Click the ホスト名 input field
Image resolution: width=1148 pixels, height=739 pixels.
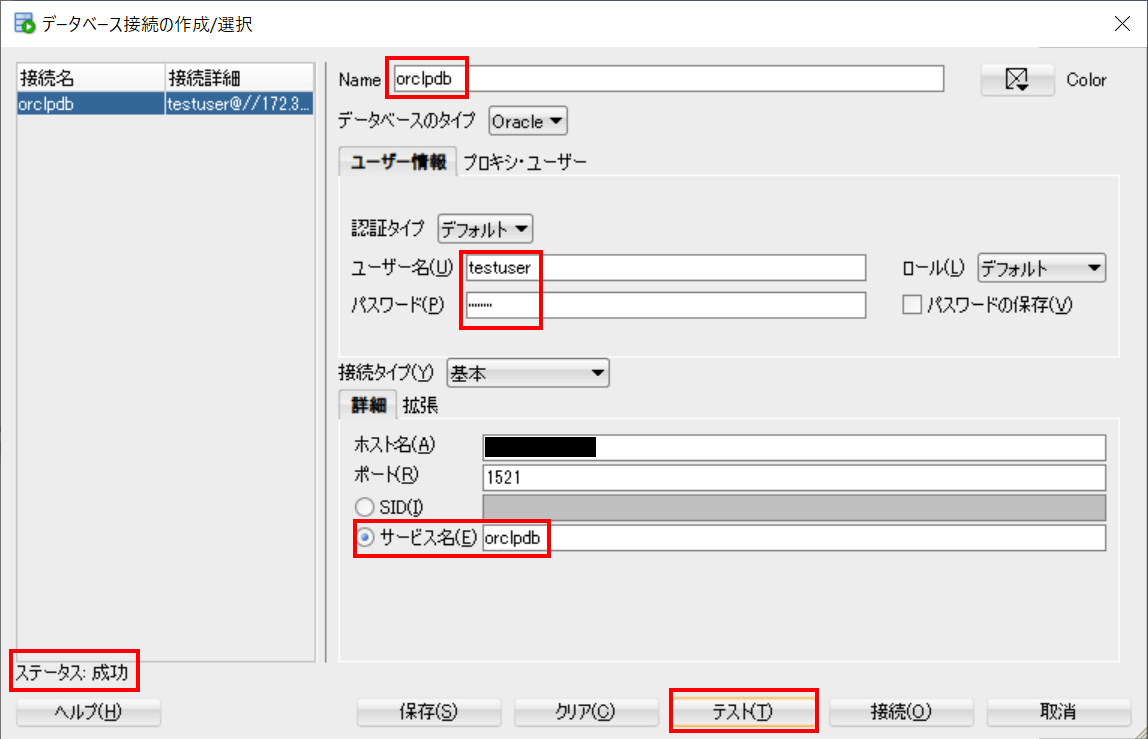(x=794, y=447)
